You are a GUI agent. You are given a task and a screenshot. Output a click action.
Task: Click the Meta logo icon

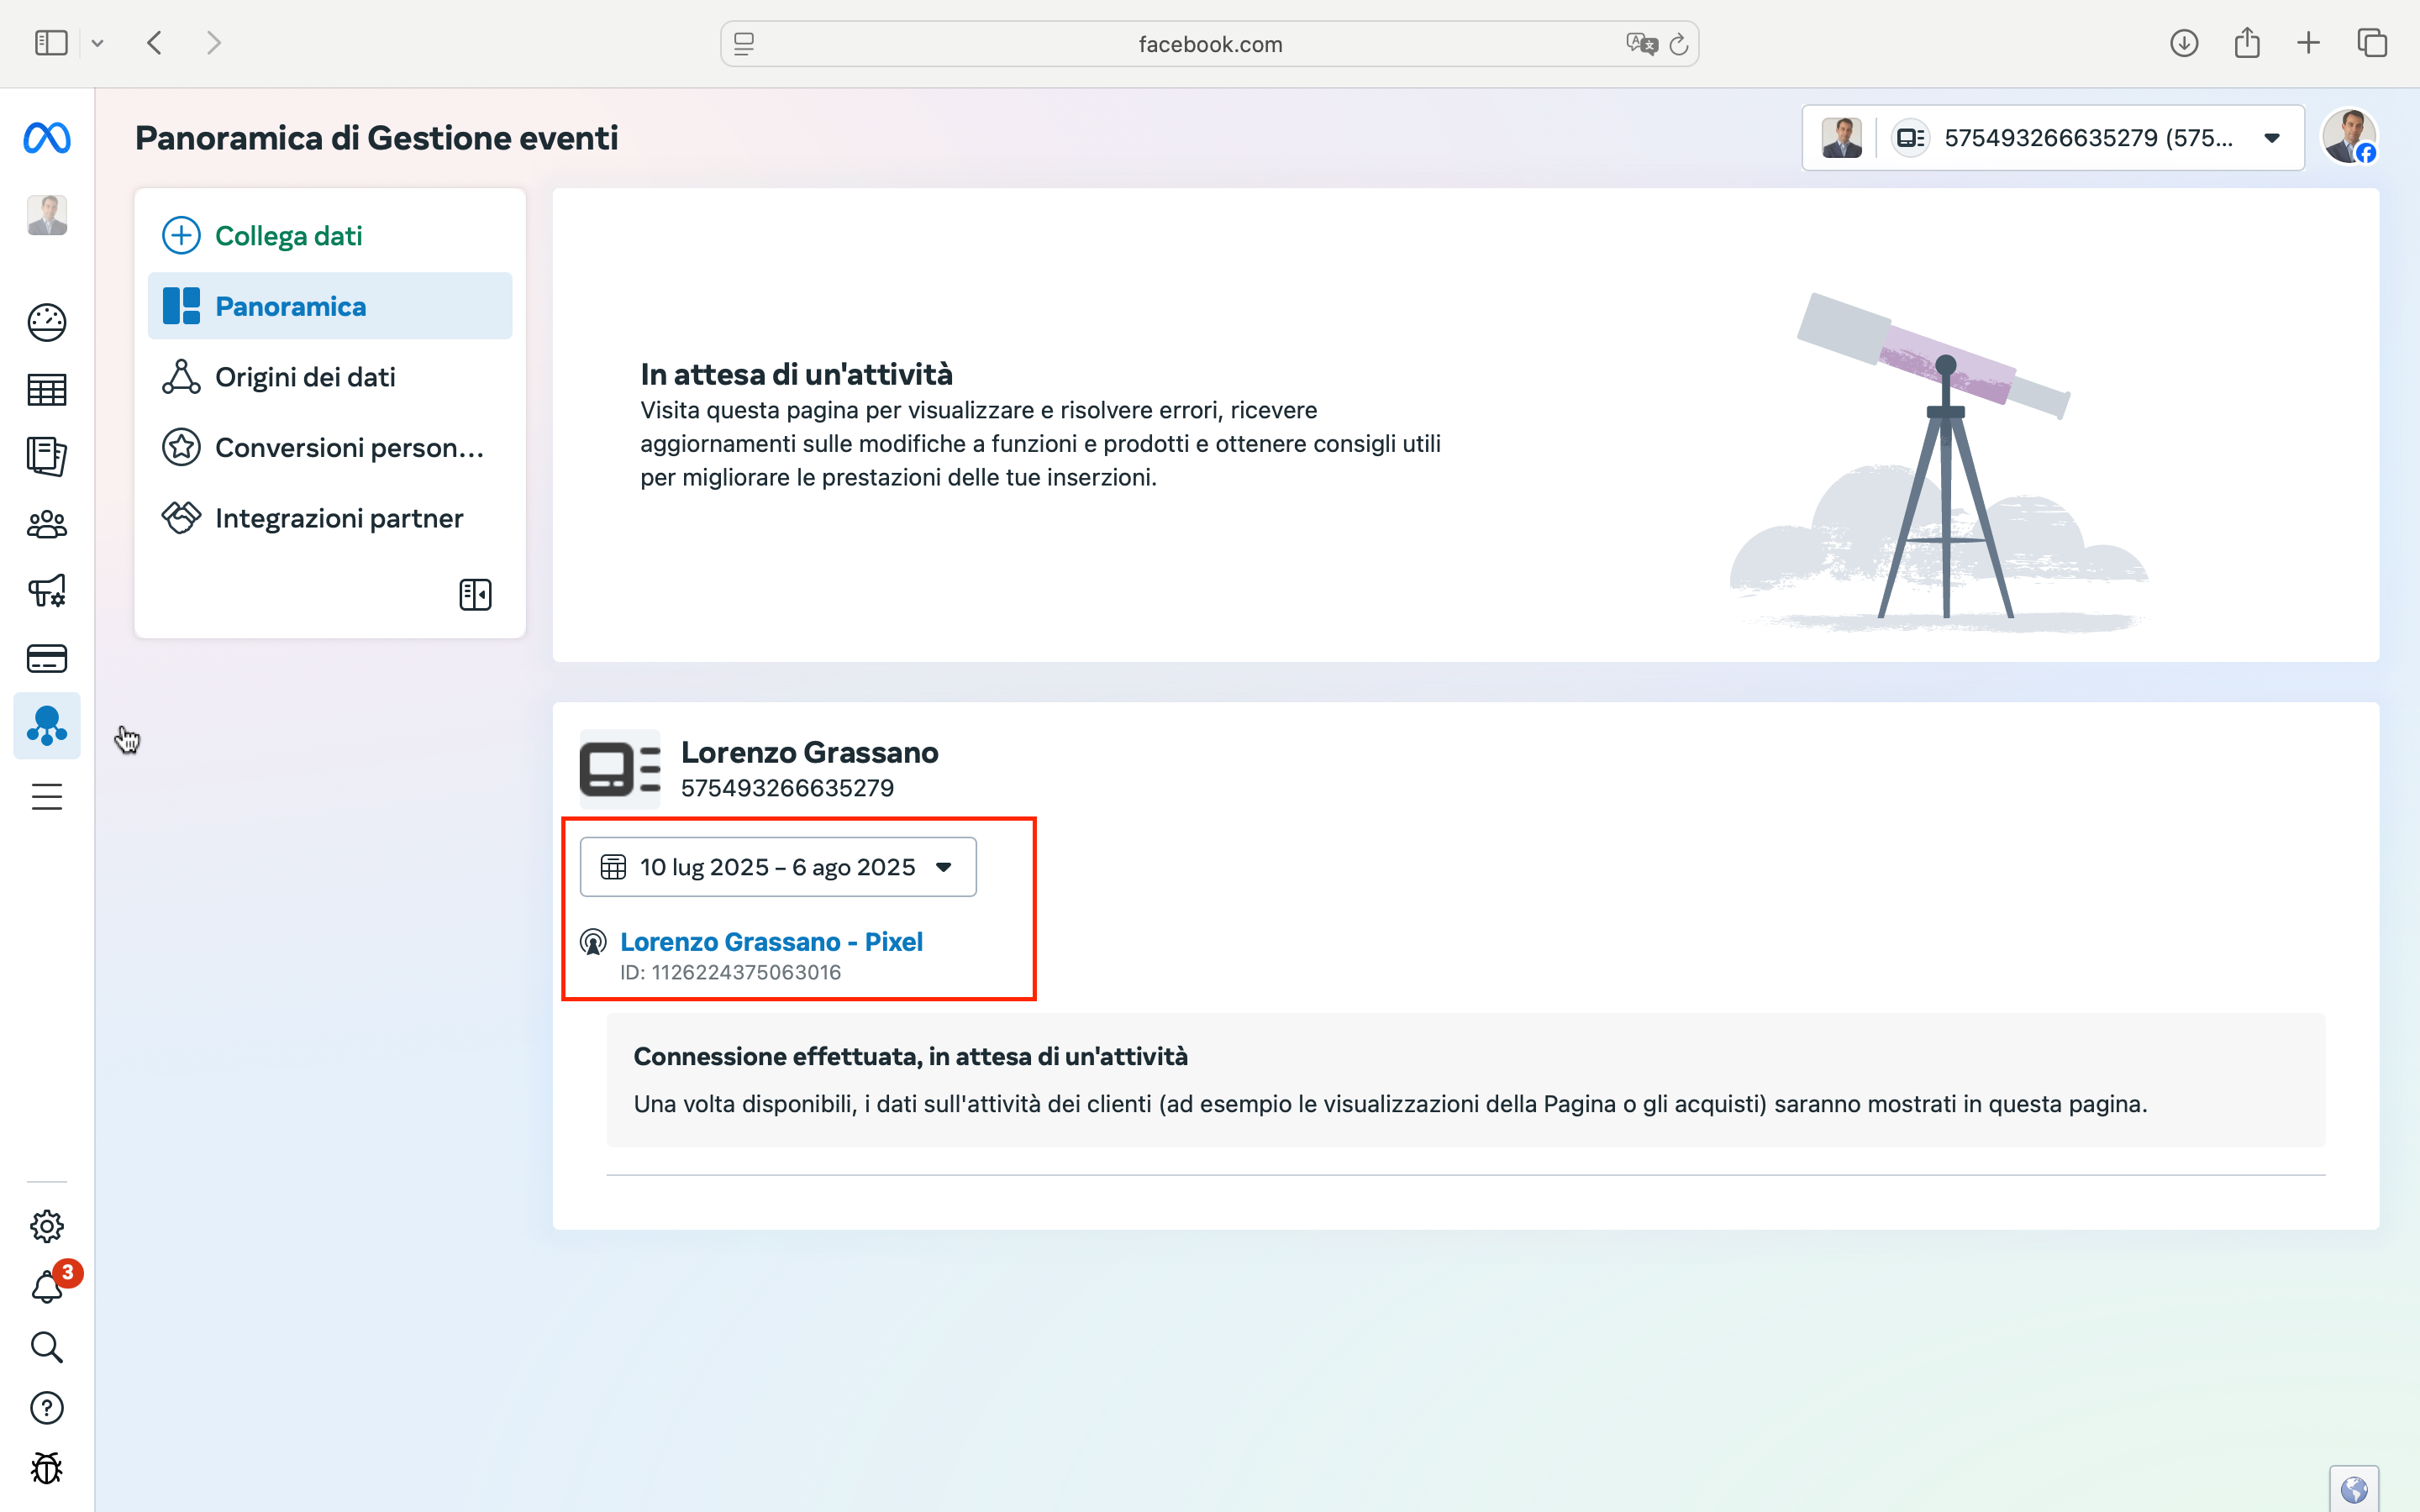click(47, 138)
